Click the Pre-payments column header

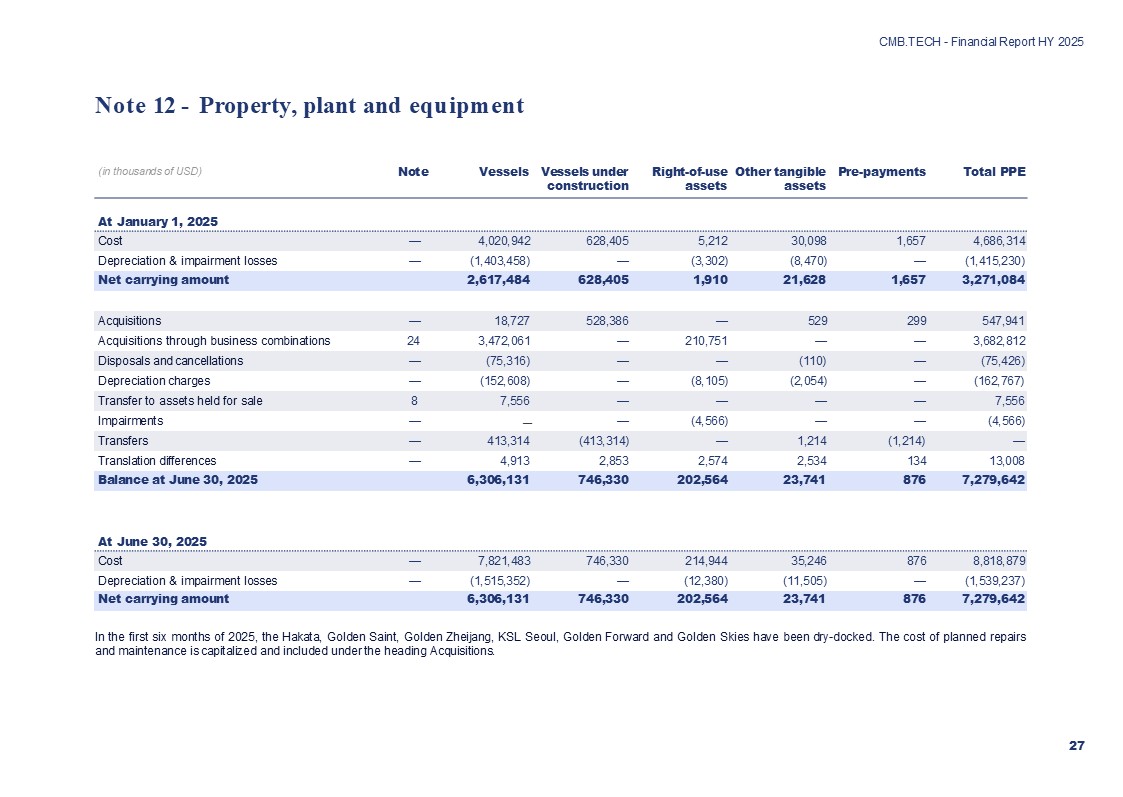(x=882, y=171)
